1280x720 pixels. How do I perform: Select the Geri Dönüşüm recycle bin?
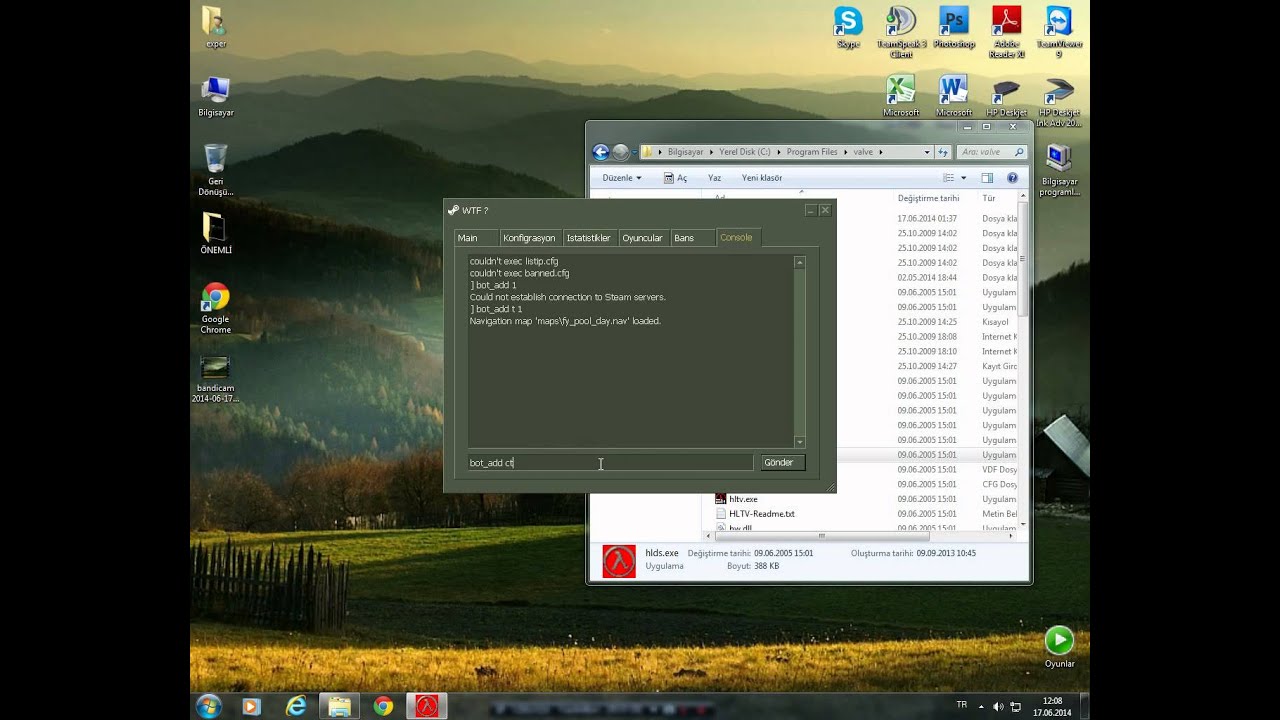tap(215, 170)
